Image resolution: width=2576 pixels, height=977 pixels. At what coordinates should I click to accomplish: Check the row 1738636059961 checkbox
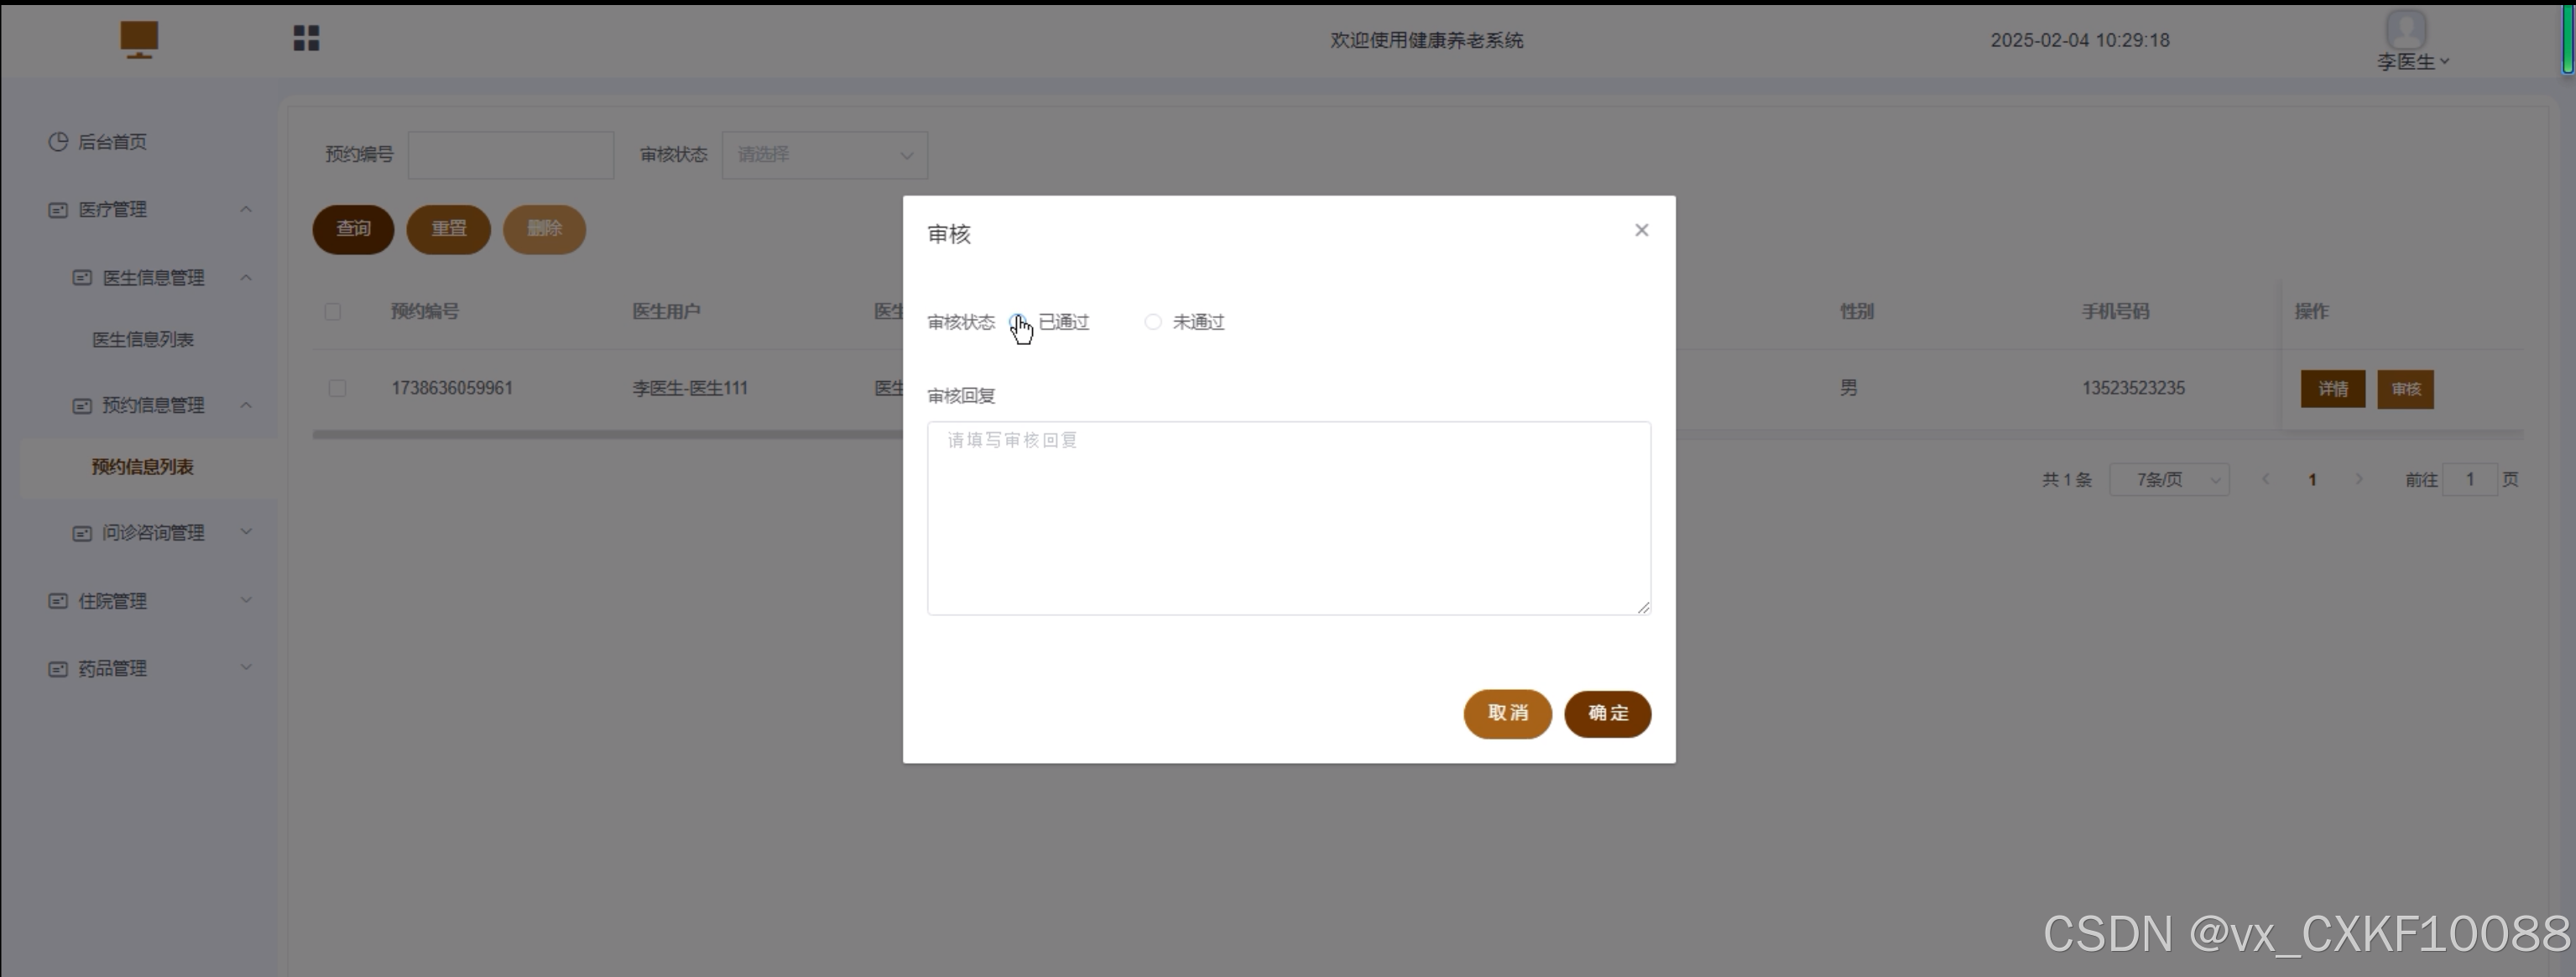[x=337, y=388]
